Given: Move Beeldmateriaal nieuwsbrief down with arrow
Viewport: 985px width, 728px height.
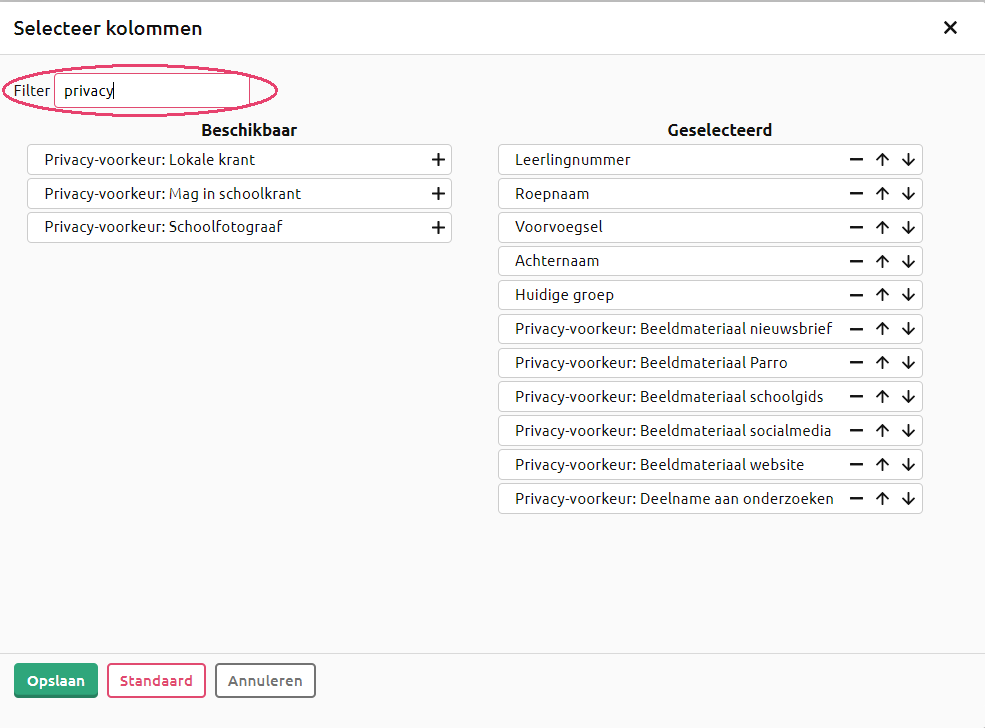Looking at the screenshot, I should click(908, 329).
